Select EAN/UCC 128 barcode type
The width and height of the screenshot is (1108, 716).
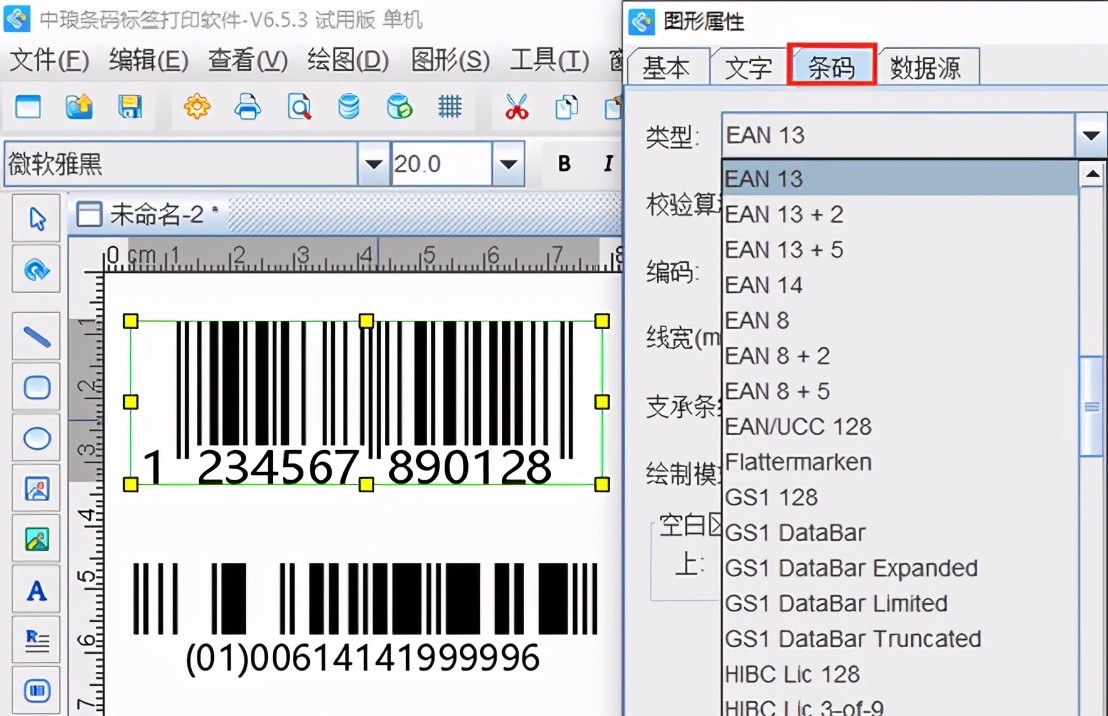798,427
